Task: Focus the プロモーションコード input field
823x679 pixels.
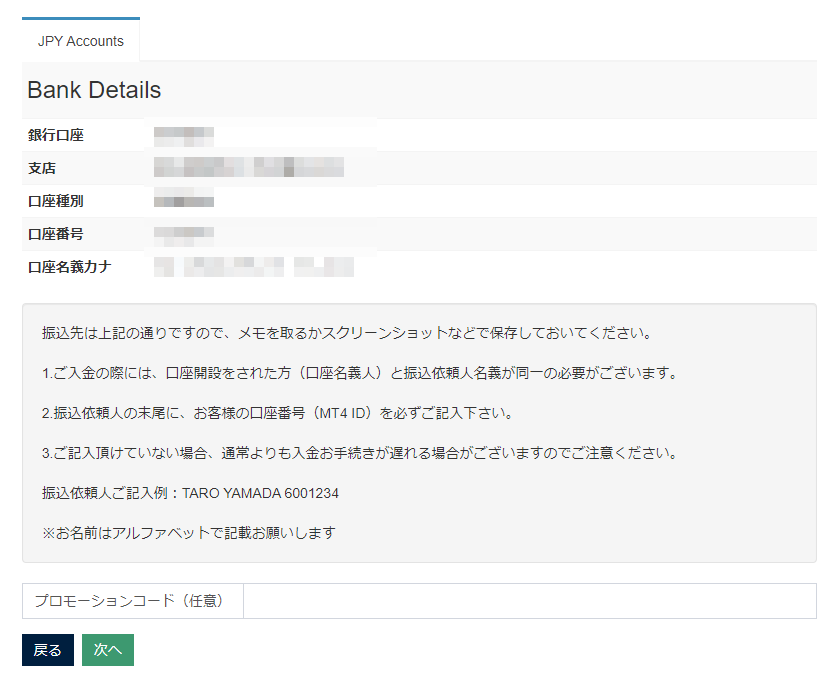Action: [530, 601]
